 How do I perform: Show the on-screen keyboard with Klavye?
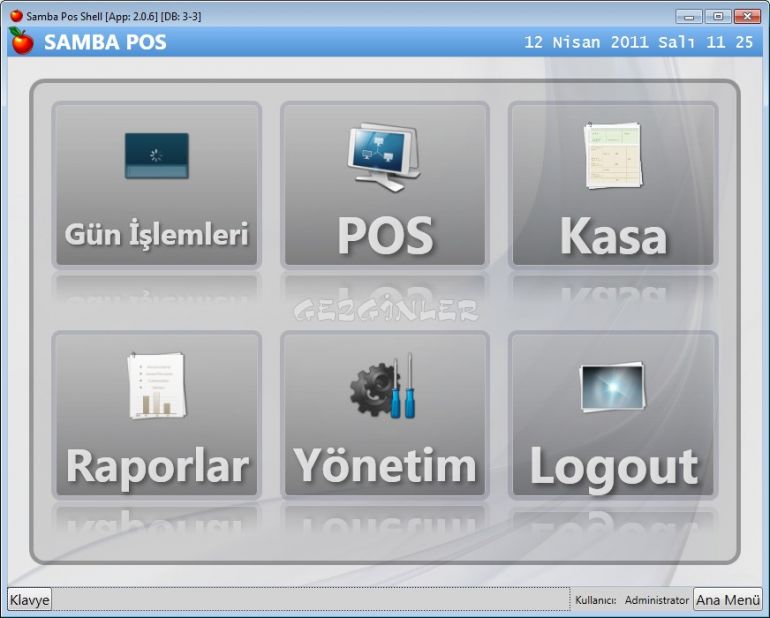[30, 600]
